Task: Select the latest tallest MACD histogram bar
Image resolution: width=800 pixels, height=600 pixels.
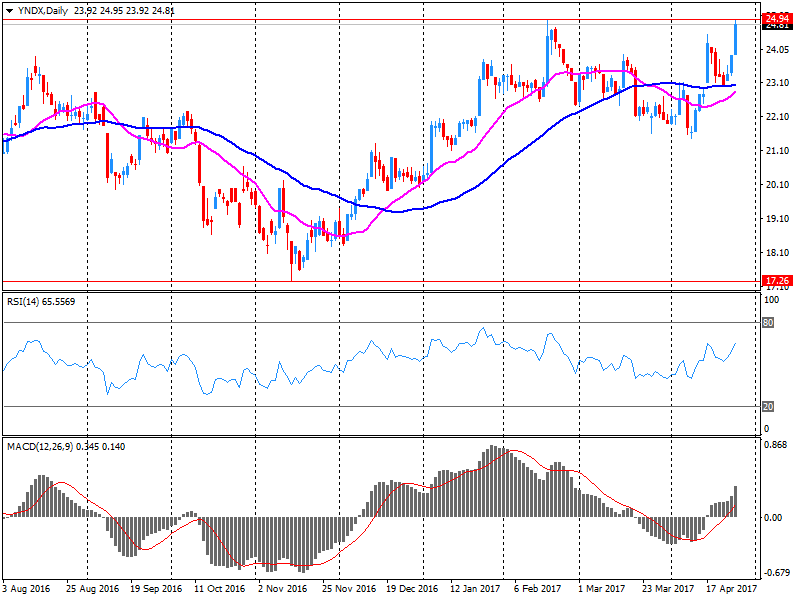Action: click(x=736, y=502)
